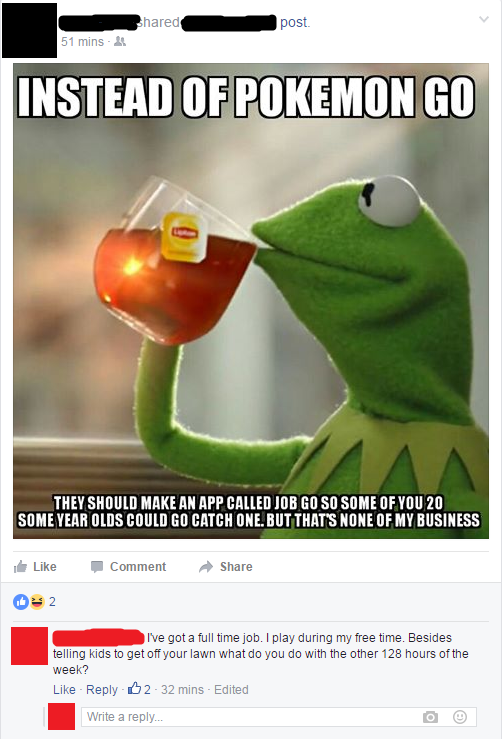Click Reply under the comment

(x=102, y=690)
